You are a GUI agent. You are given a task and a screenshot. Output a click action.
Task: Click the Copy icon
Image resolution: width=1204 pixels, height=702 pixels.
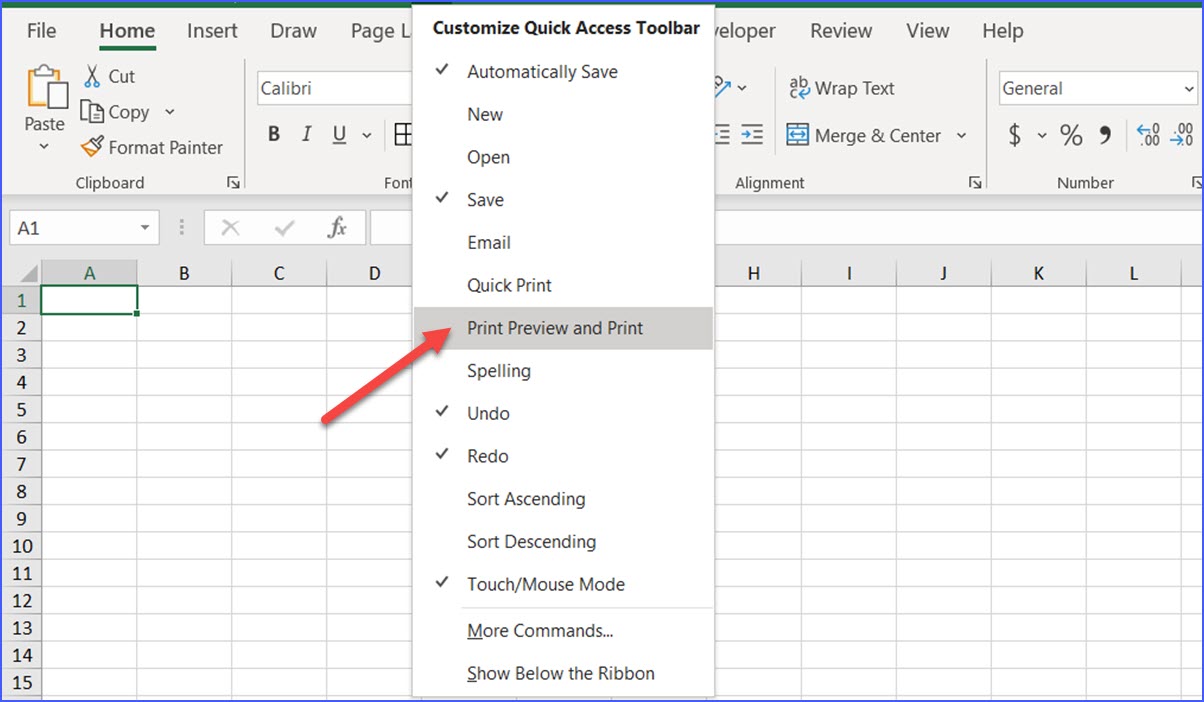click(x=92, y=112)
